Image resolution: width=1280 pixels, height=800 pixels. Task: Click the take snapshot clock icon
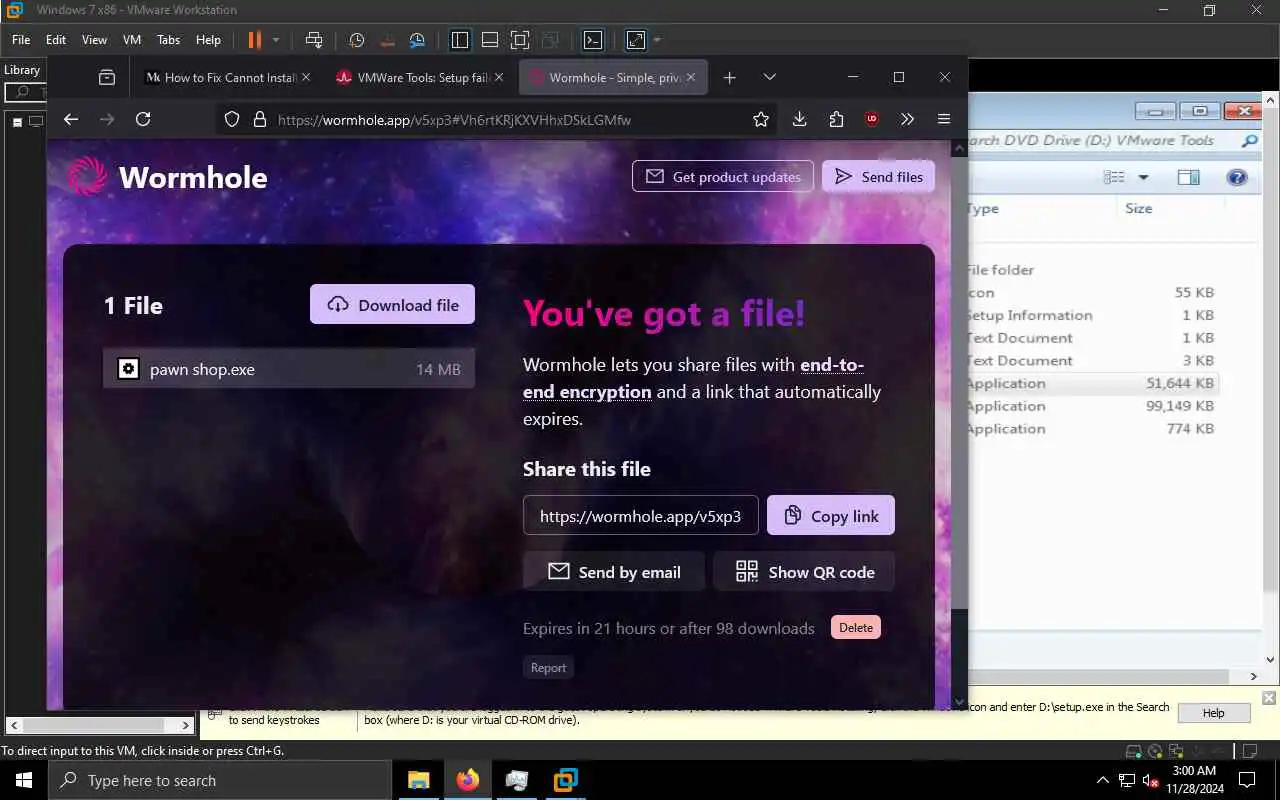(x=357, y=40)
